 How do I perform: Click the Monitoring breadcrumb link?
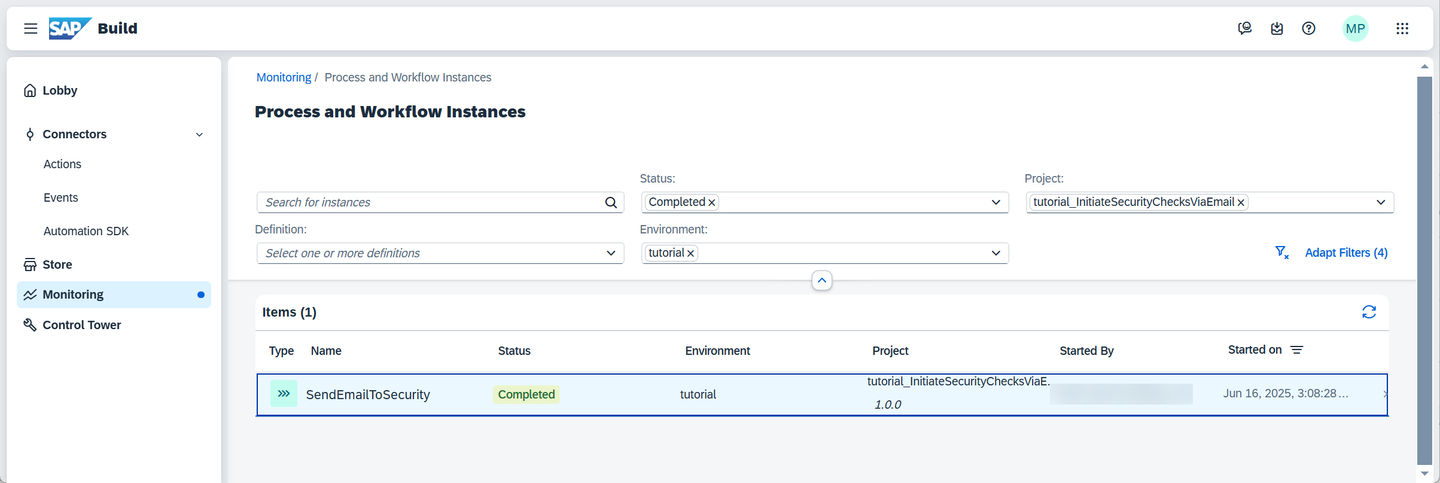[x=283, y=77]
